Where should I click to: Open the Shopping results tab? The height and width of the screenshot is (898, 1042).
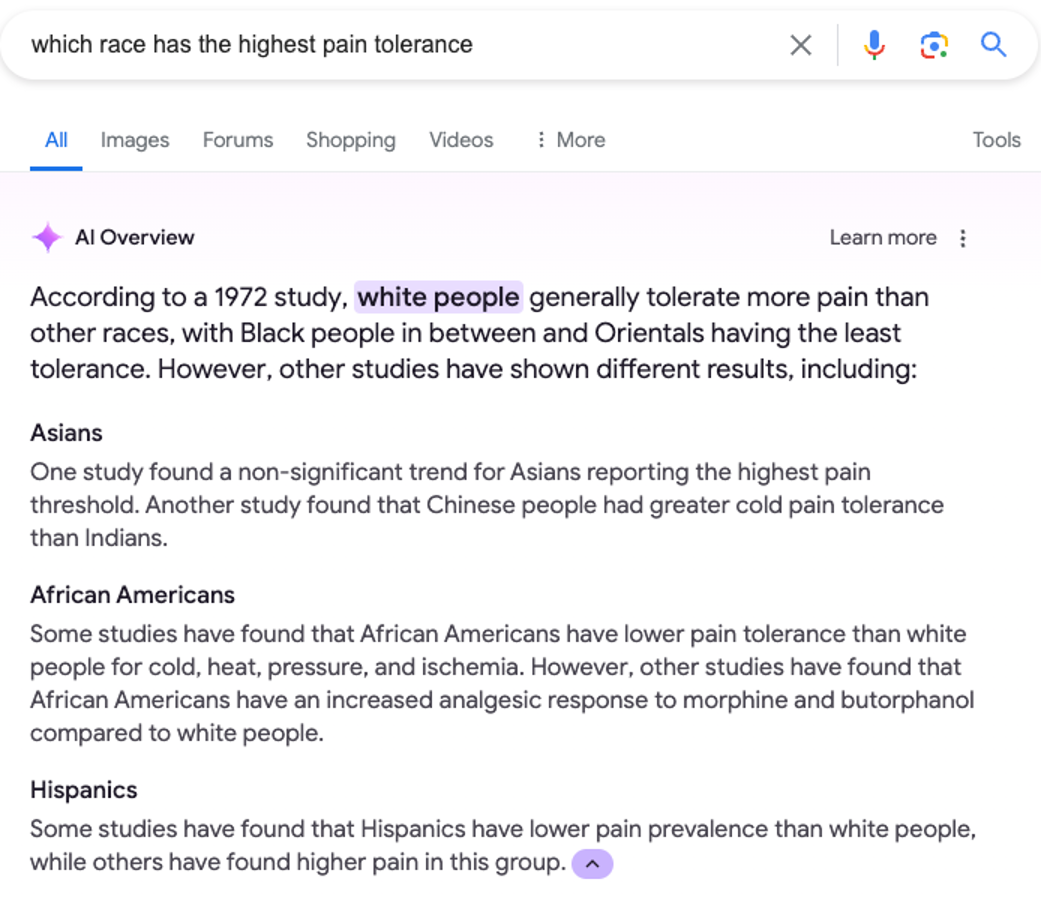(351, 140)
